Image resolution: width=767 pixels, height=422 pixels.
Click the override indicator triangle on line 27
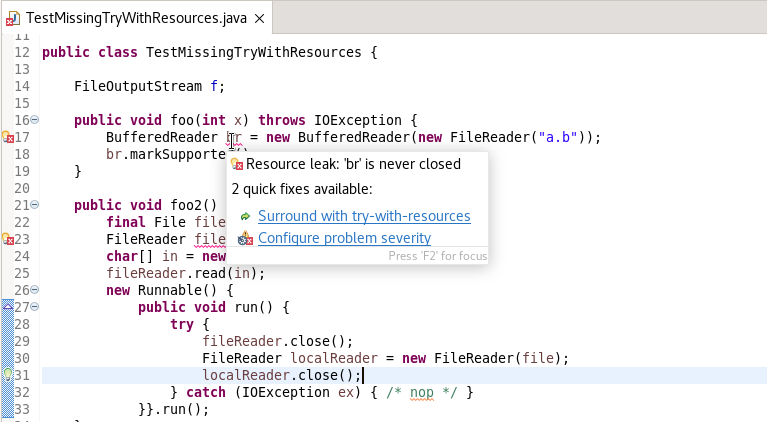coord(8,307)
